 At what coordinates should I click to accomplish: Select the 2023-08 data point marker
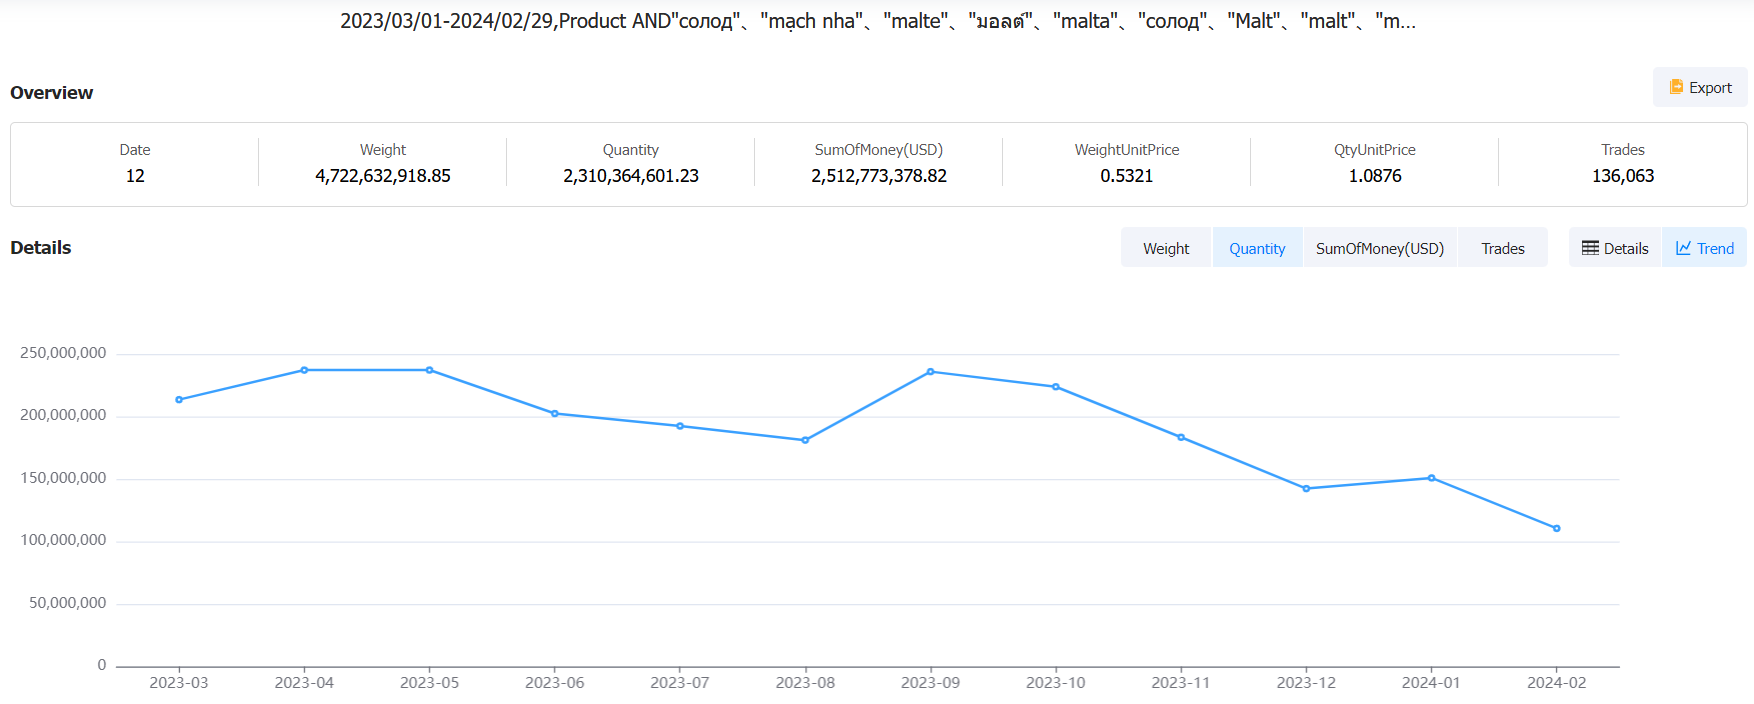(805, 440)
